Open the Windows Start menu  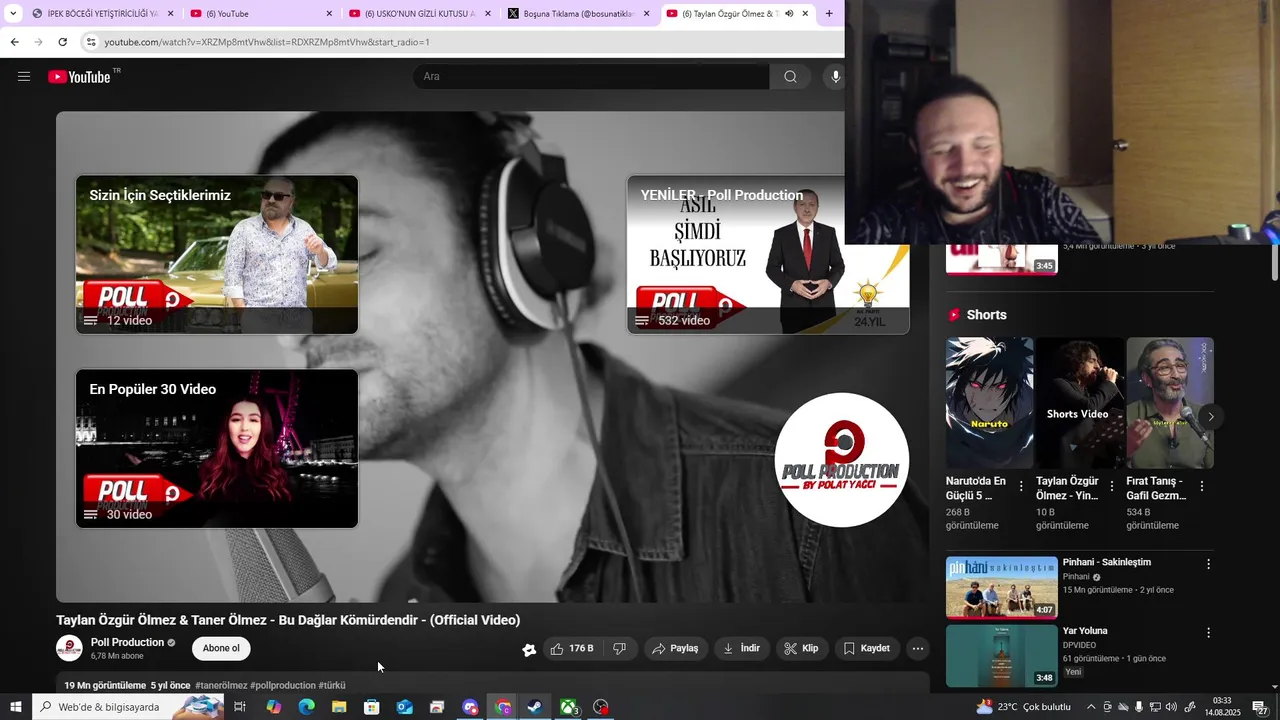pyautogui.click(x=15, y=707)
